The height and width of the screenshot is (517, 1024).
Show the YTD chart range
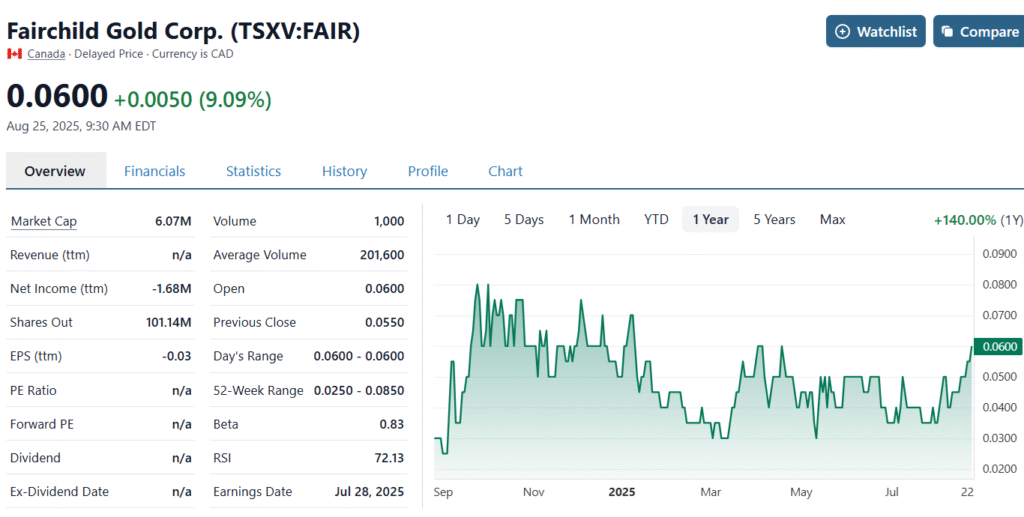pos(656,219)
